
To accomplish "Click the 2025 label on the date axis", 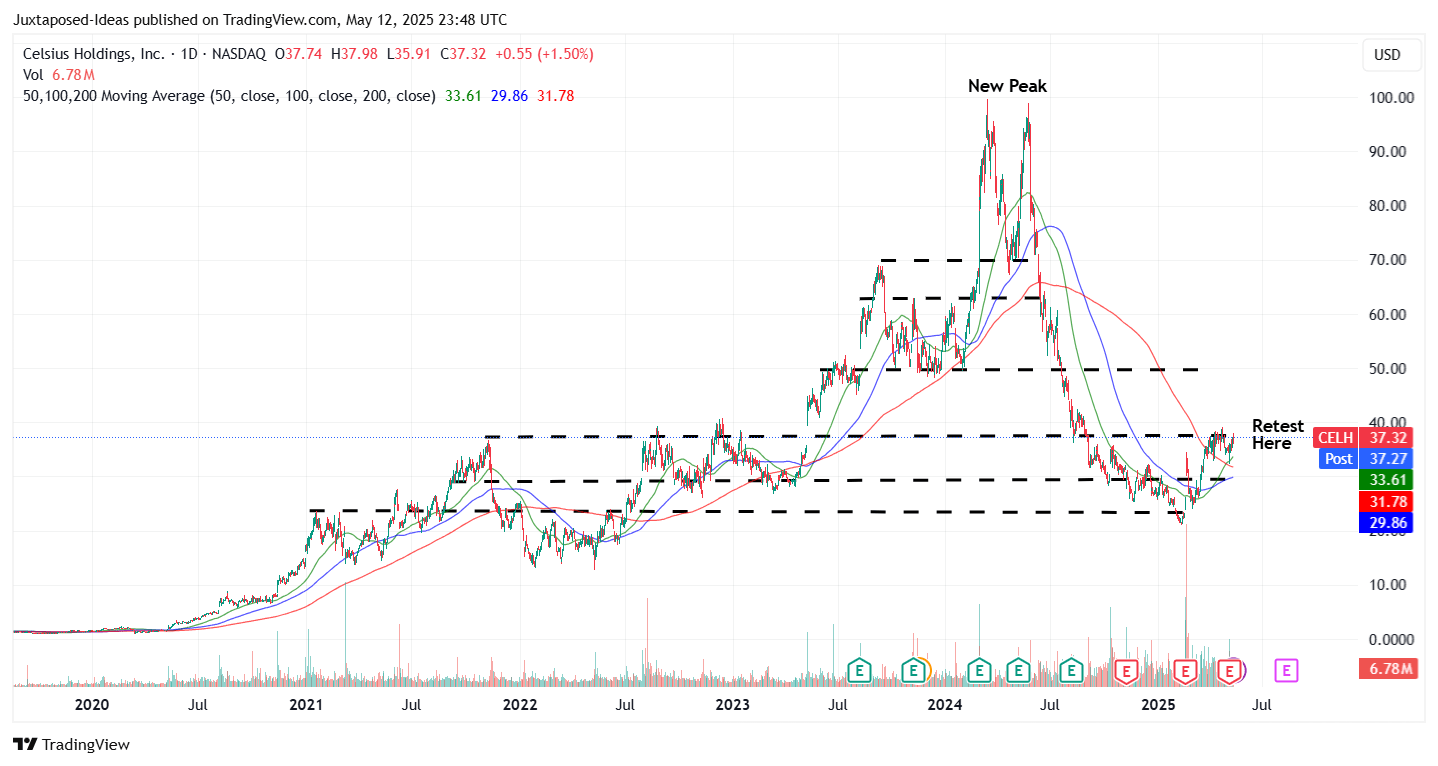I will click(x=1159, y=705).
